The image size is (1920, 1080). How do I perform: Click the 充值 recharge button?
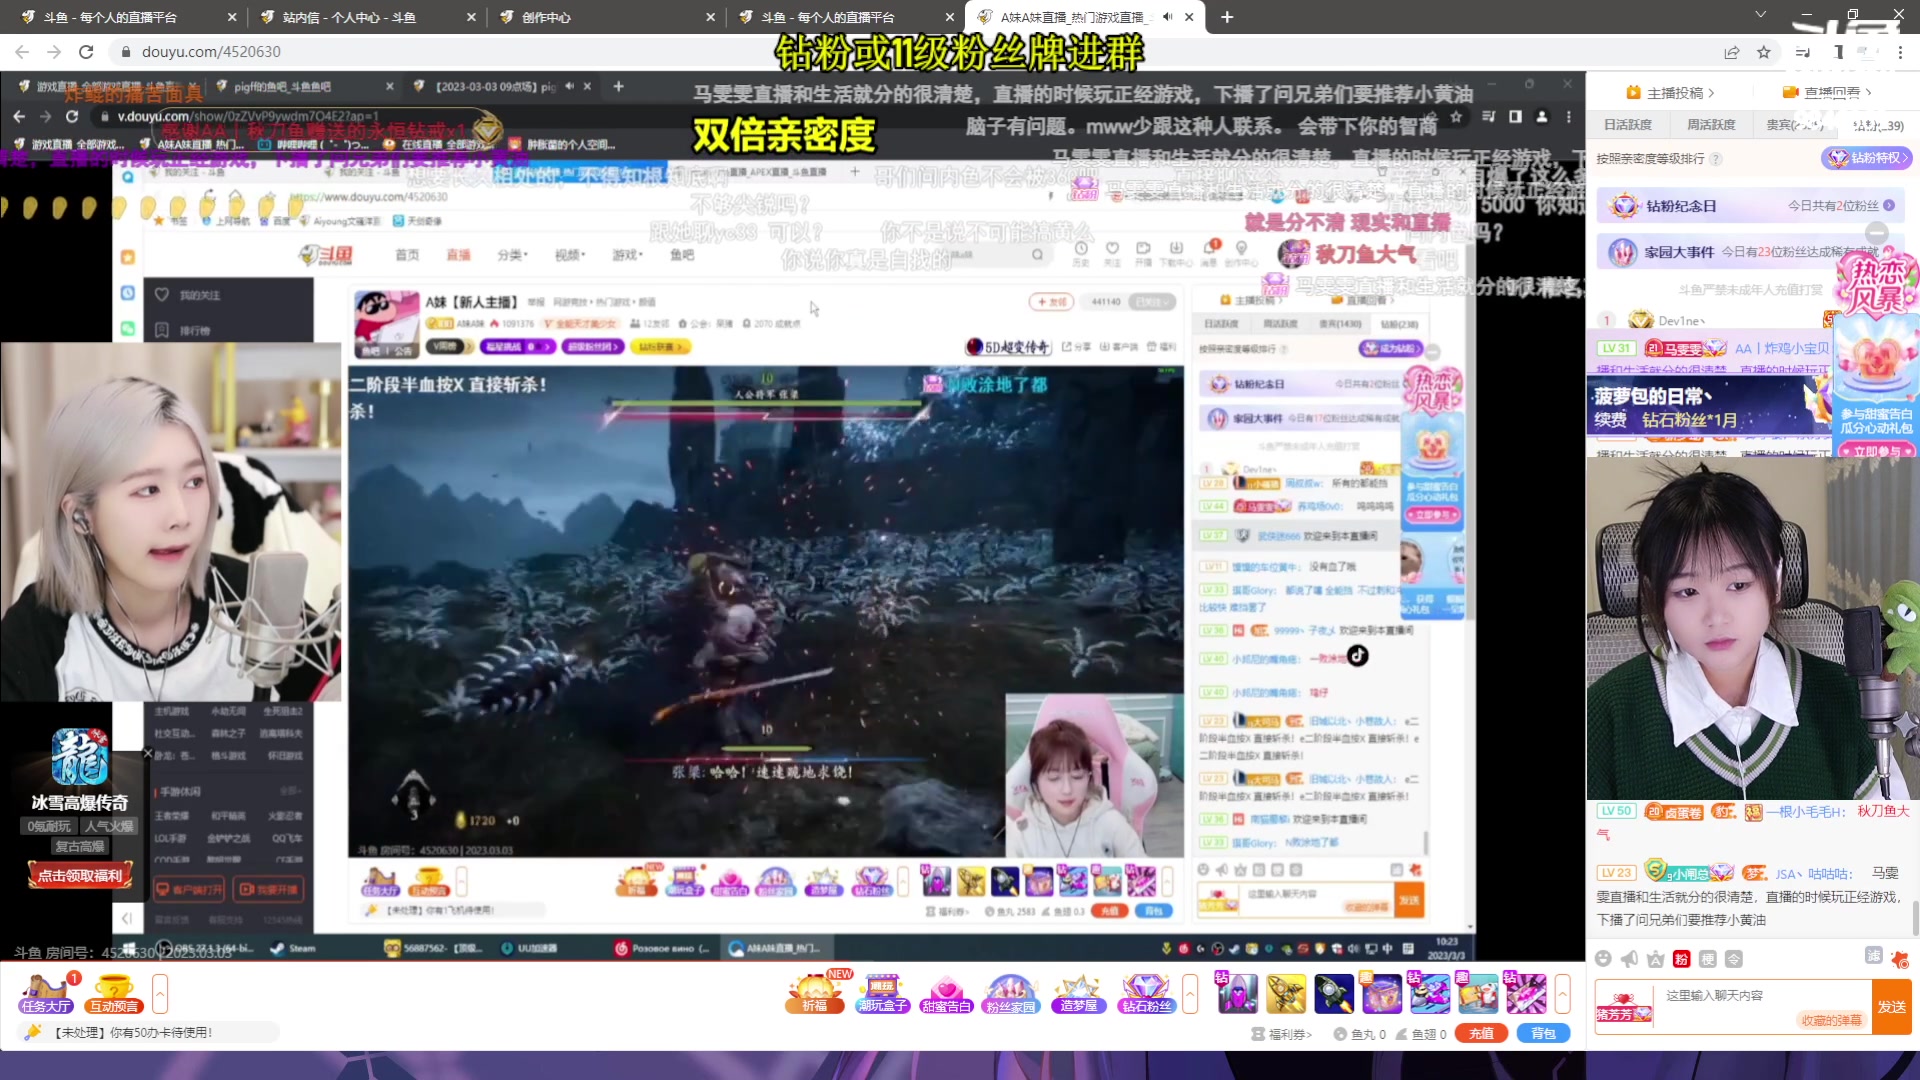1481,1034
